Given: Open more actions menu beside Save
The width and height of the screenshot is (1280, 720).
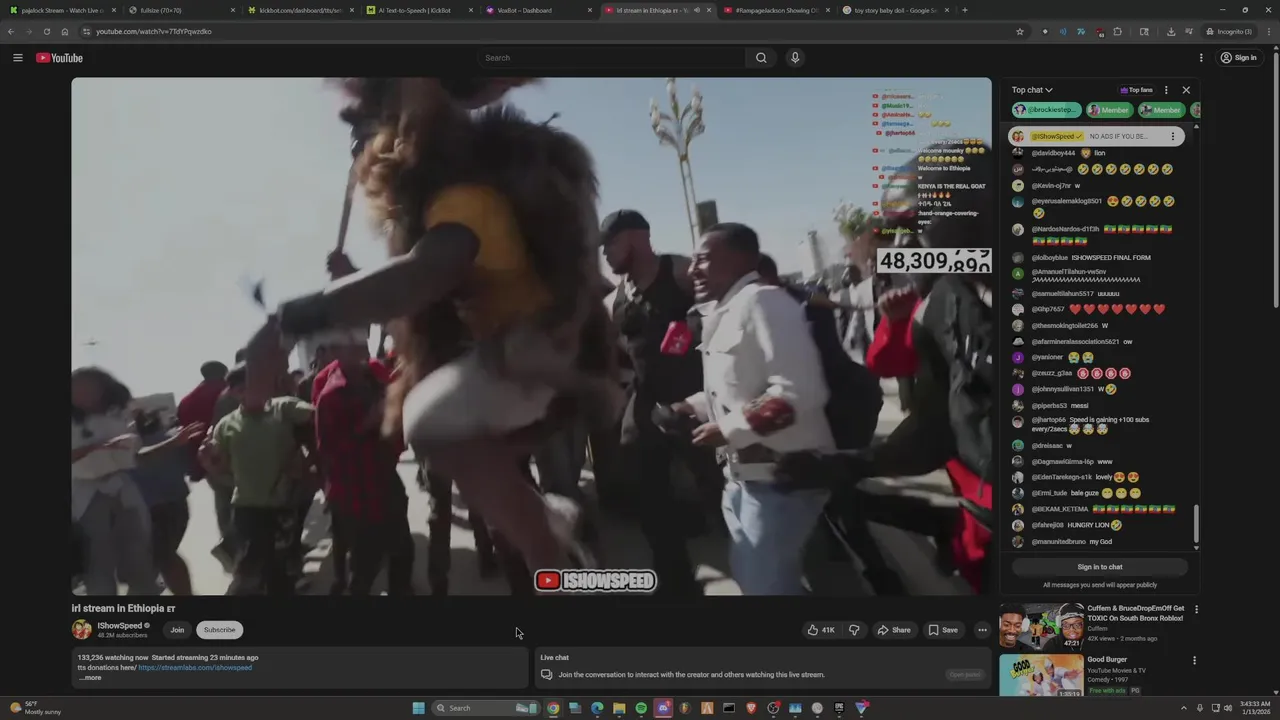Looking at the screenshot, I should point(982,630).
